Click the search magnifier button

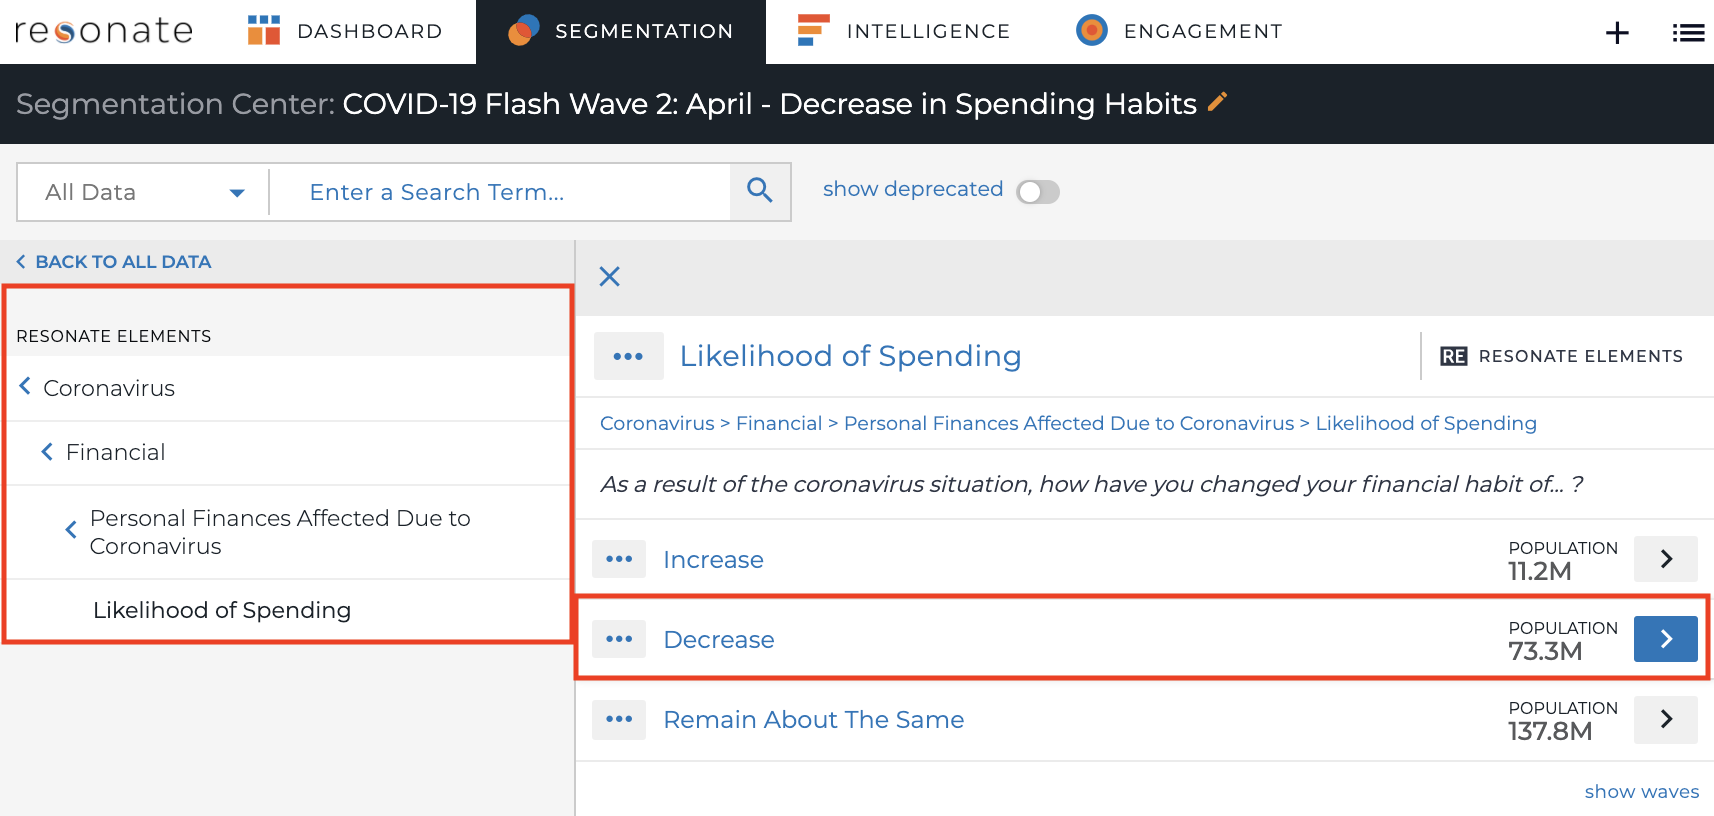tap(760, 191)
